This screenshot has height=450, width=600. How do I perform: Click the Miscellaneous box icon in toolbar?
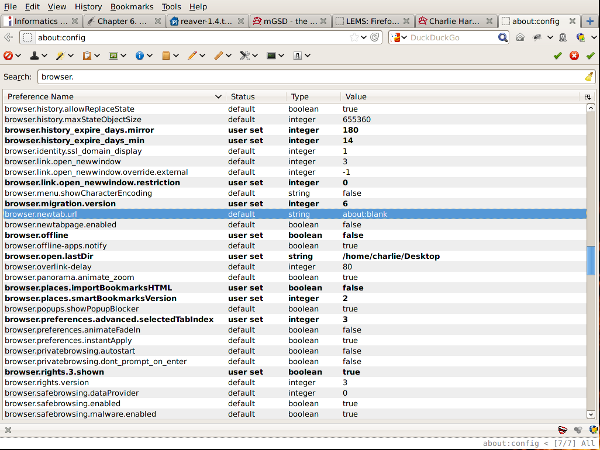pyautogui.click(x=166, y=55)
